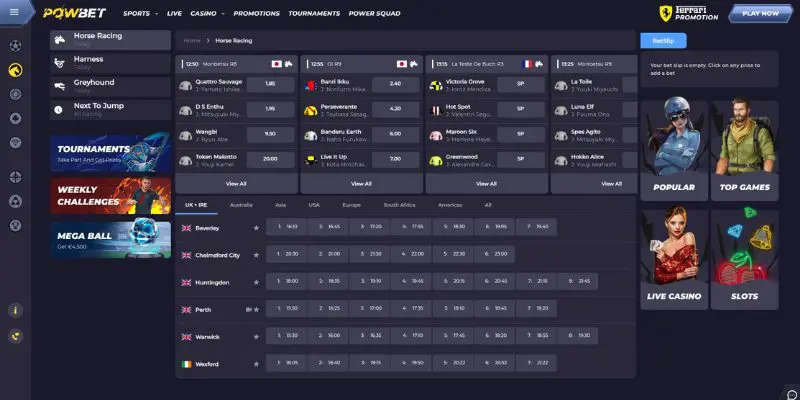Click the horse icon beside Monbetsu R8 header

click(289, 64)
